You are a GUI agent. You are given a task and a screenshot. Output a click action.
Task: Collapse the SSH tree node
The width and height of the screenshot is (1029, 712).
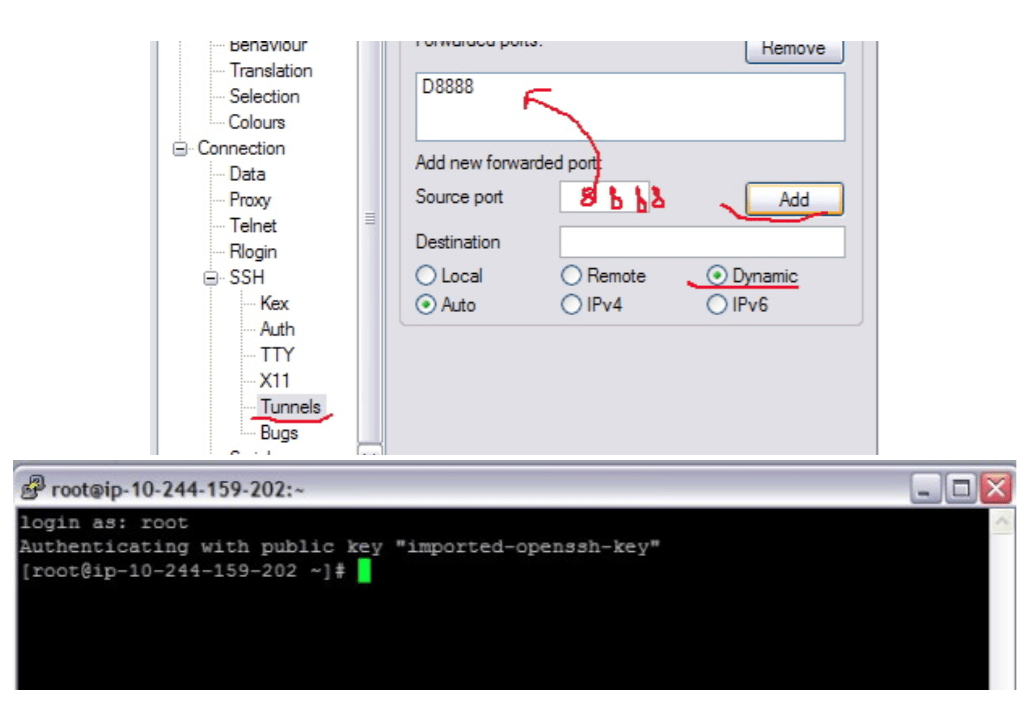pos(212,278)
